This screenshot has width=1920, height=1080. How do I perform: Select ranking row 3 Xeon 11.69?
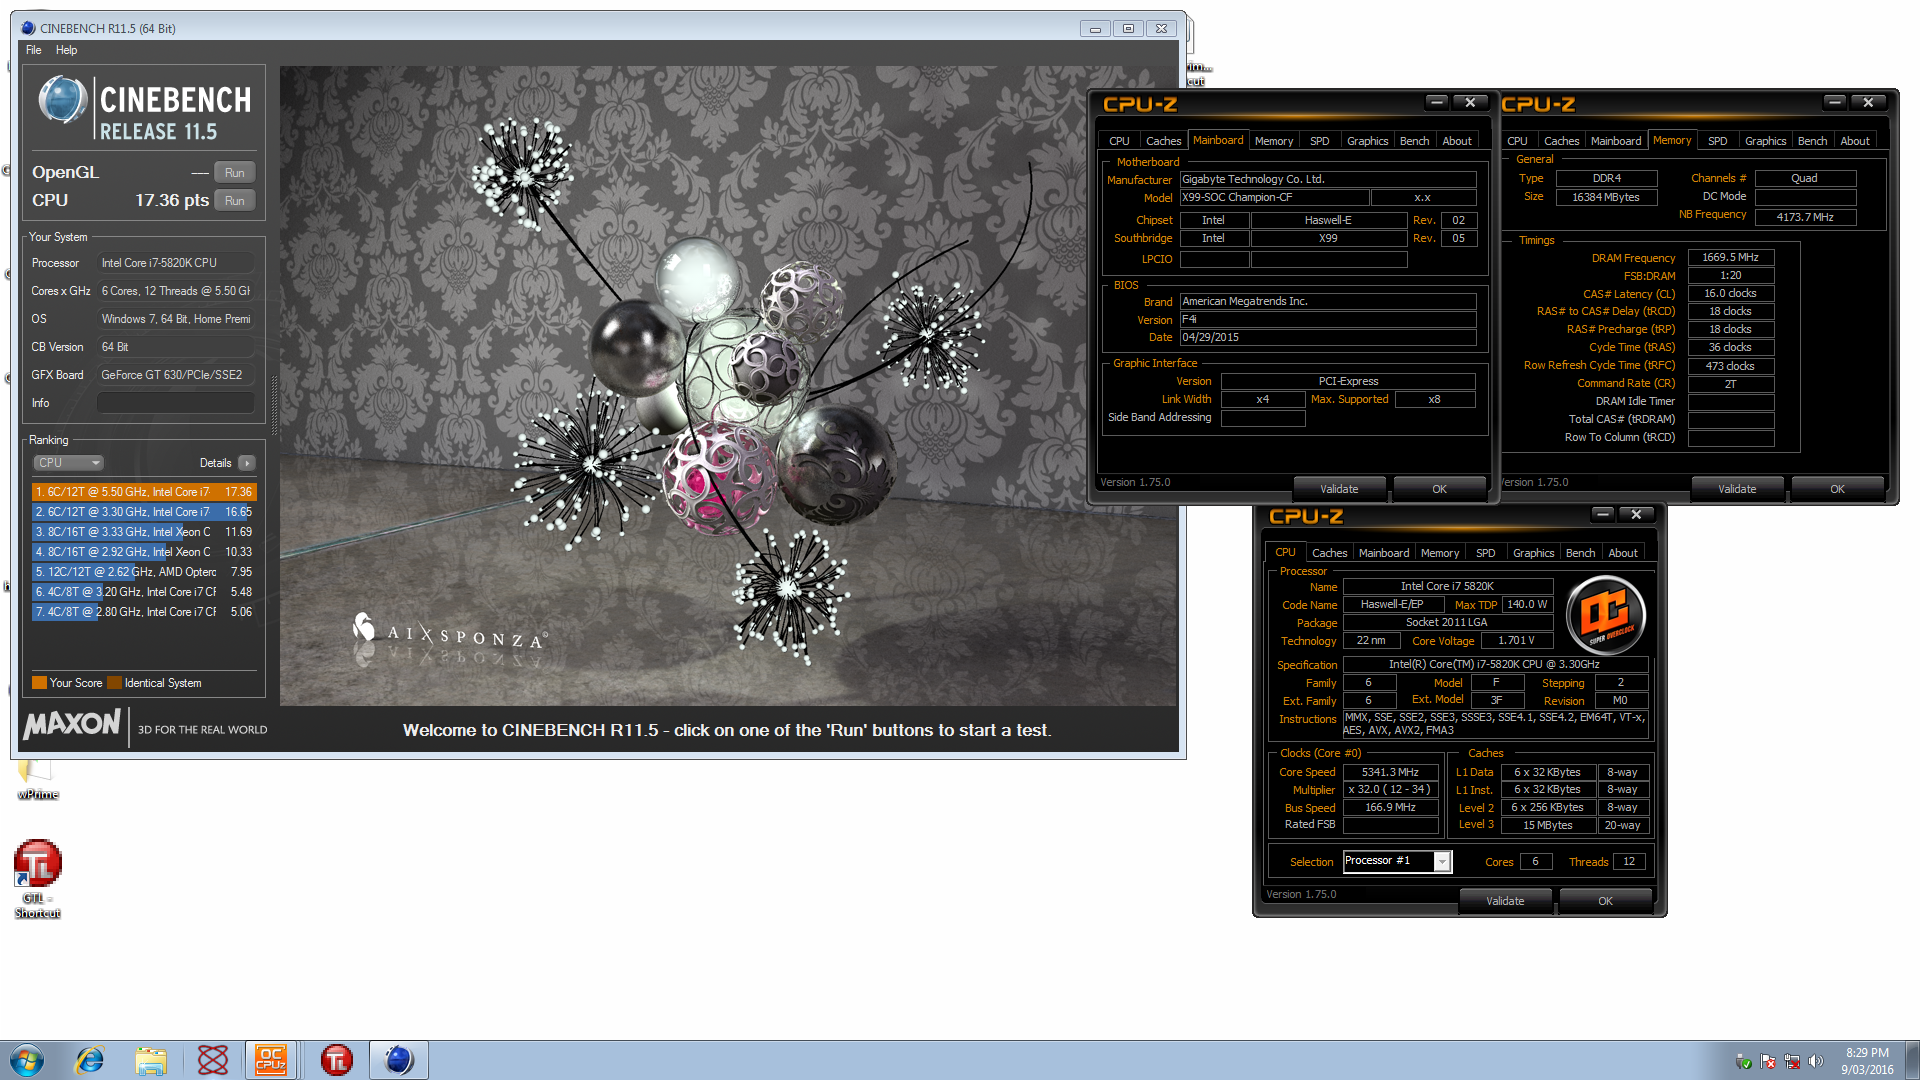point(144,532)
